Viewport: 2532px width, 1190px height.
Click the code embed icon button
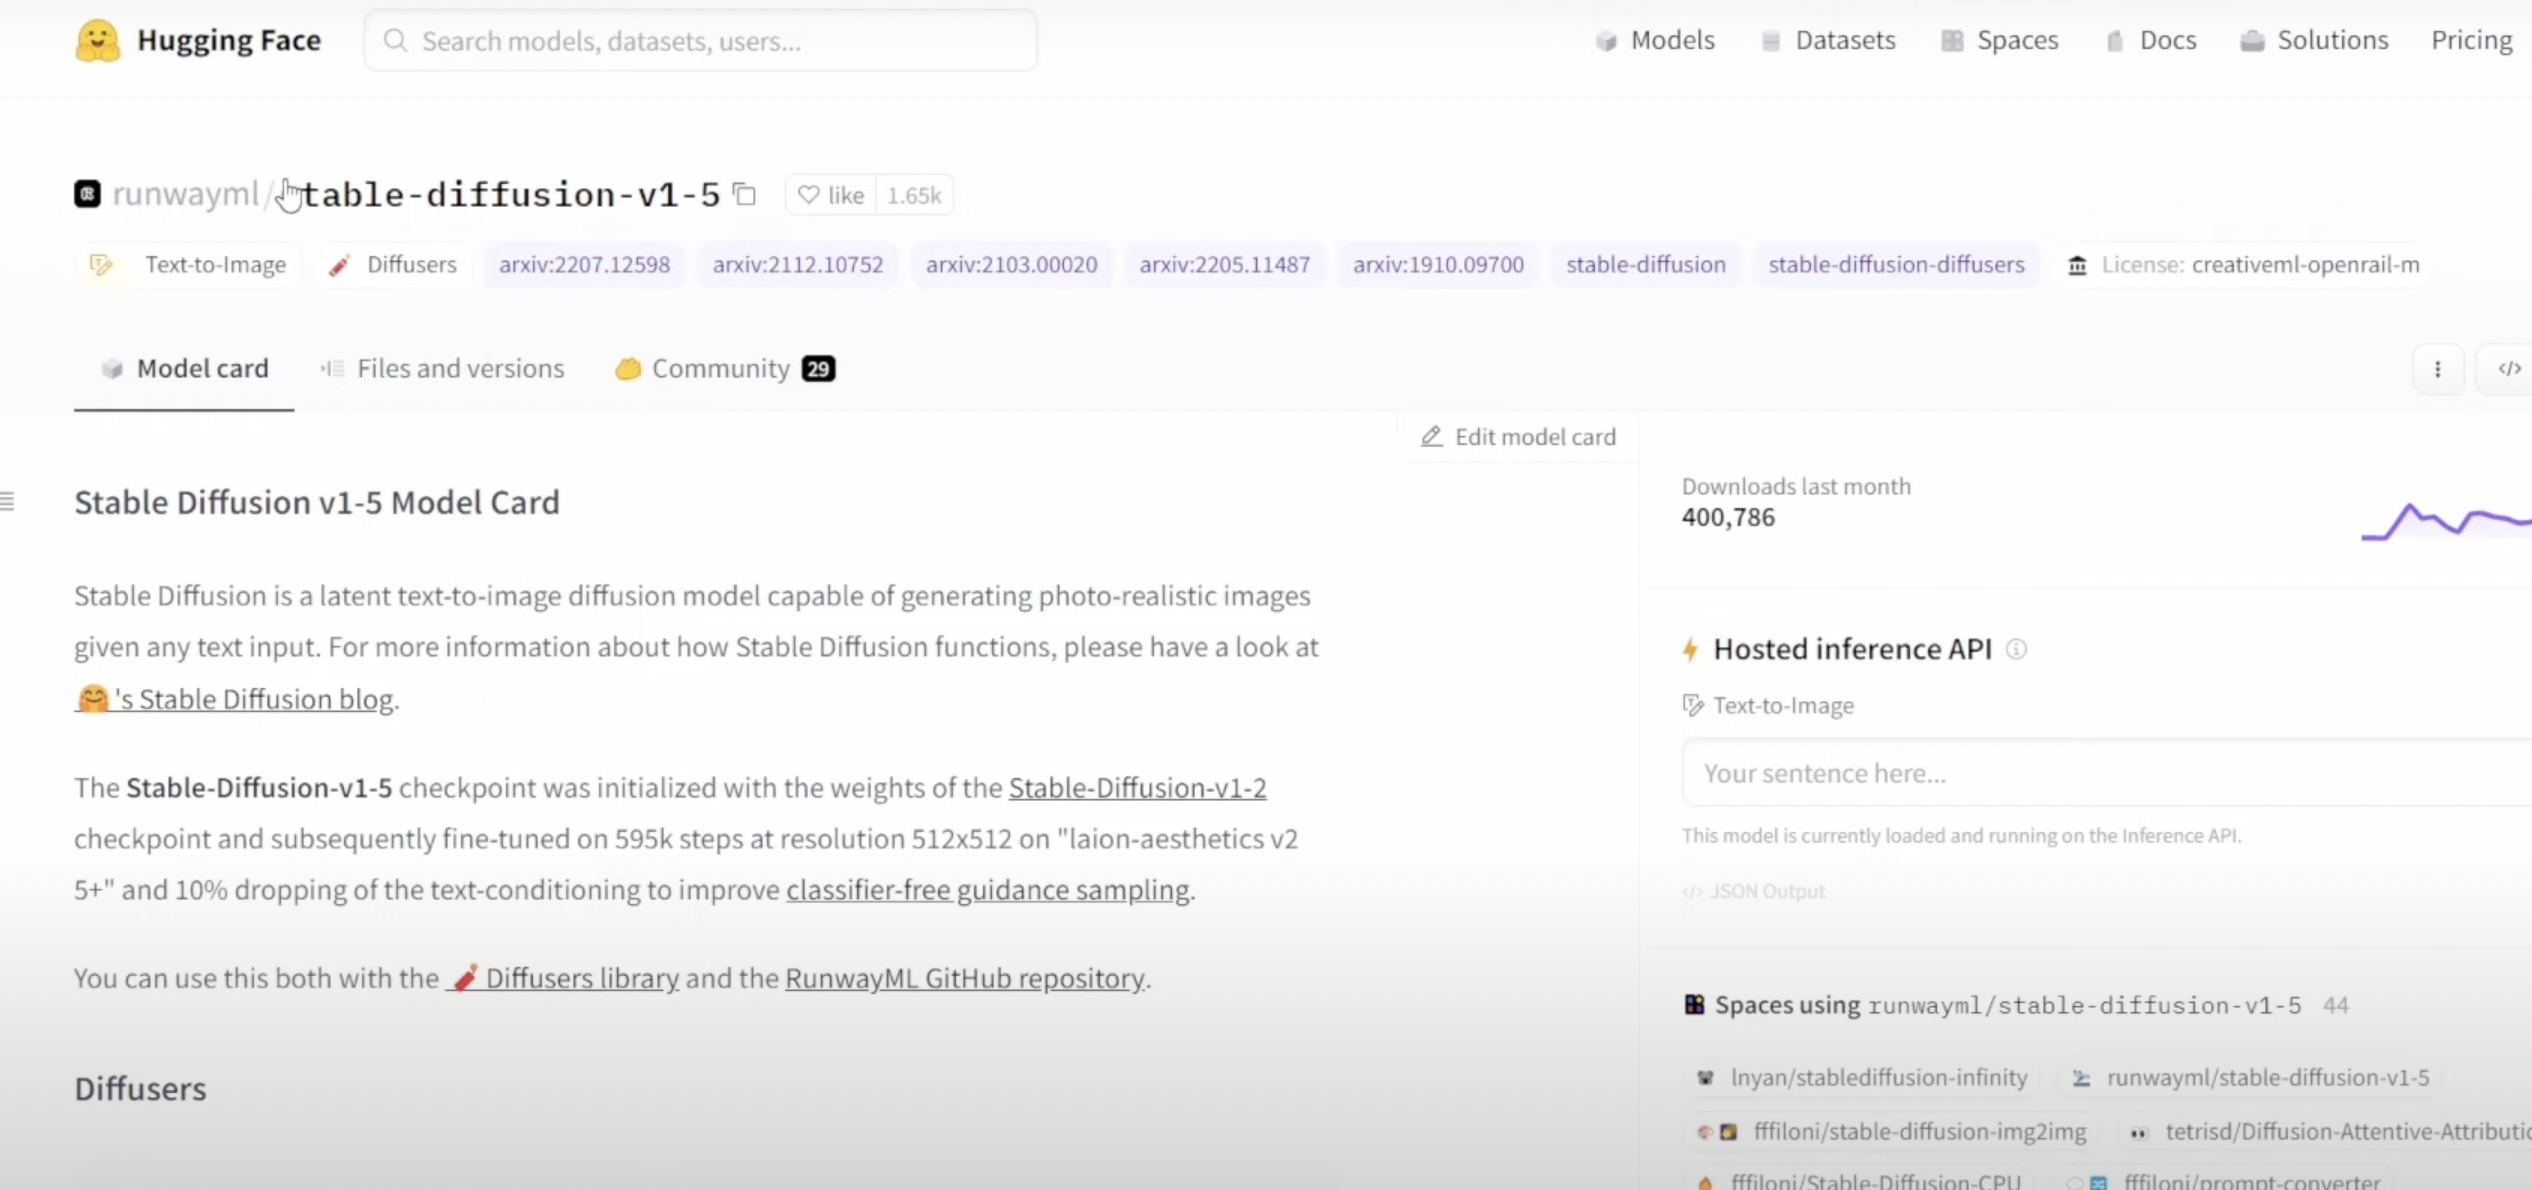(x=2509, y=369)
